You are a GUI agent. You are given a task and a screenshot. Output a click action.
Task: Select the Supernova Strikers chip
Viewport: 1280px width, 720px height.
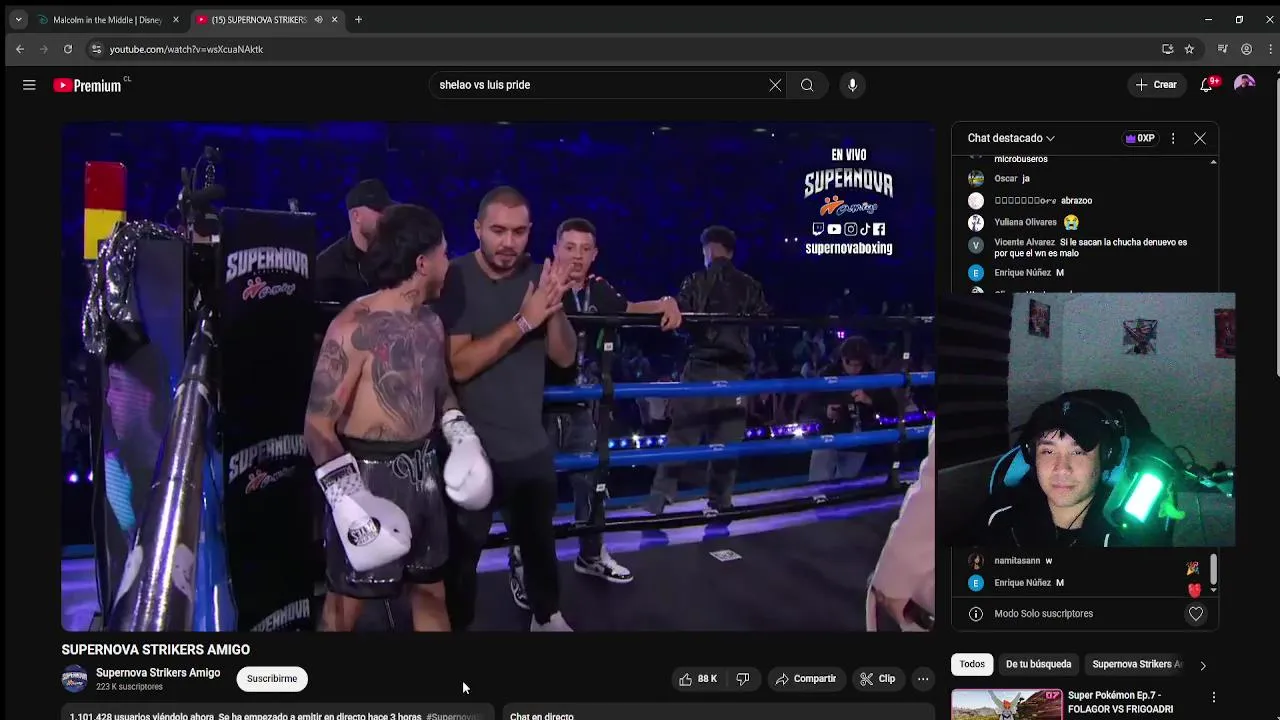pyautogui.click(x=1137, y=664)
